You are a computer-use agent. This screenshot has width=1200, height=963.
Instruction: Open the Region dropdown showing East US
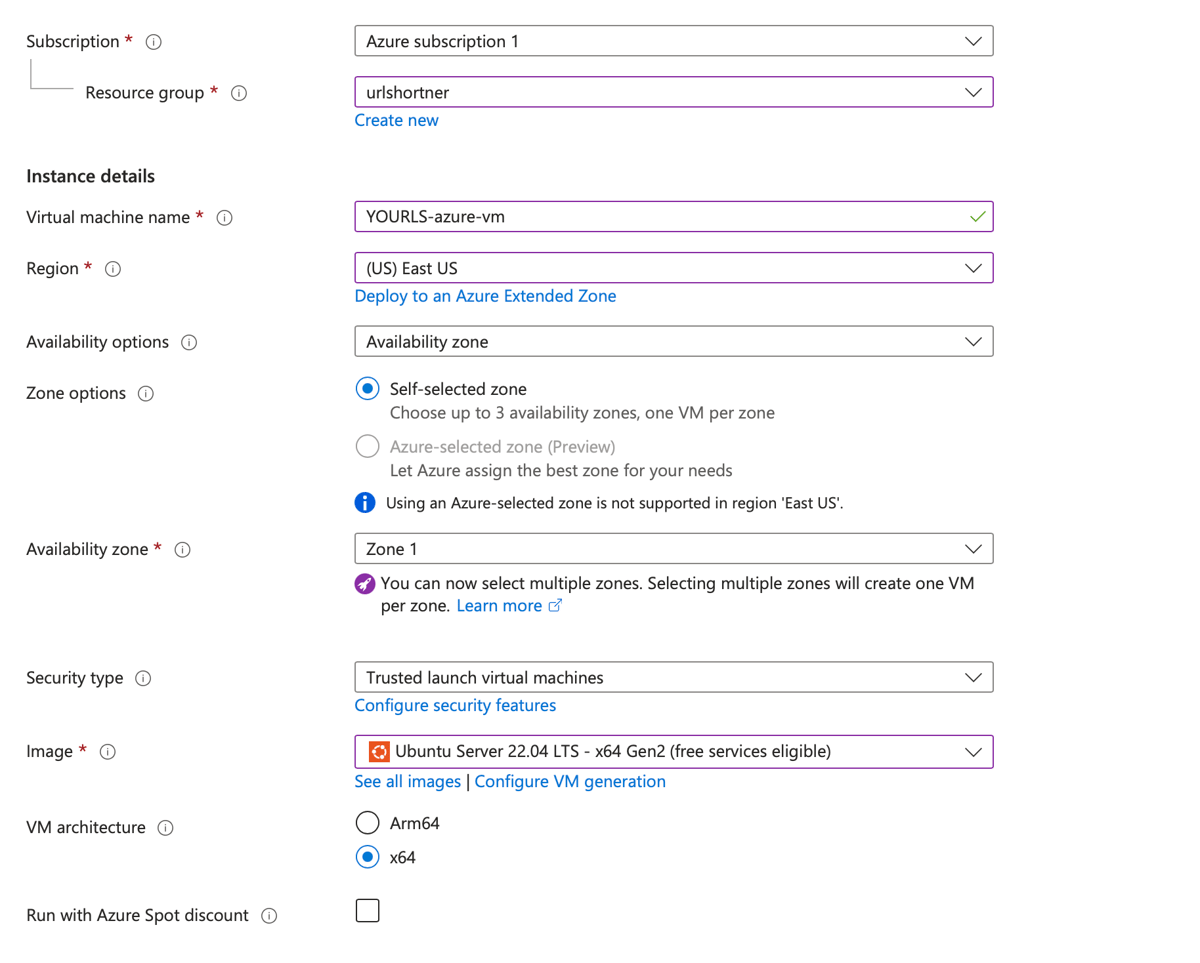(x=674, y=268)
